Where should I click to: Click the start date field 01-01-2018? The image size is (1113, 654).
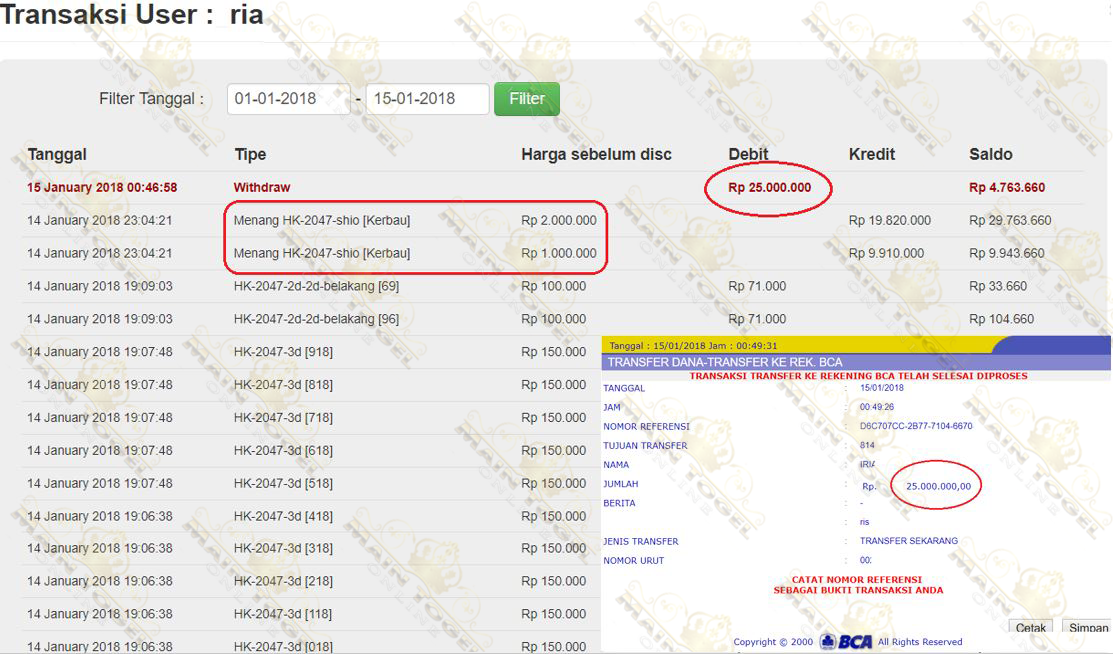pyautogui.click(x=288, y=99)
